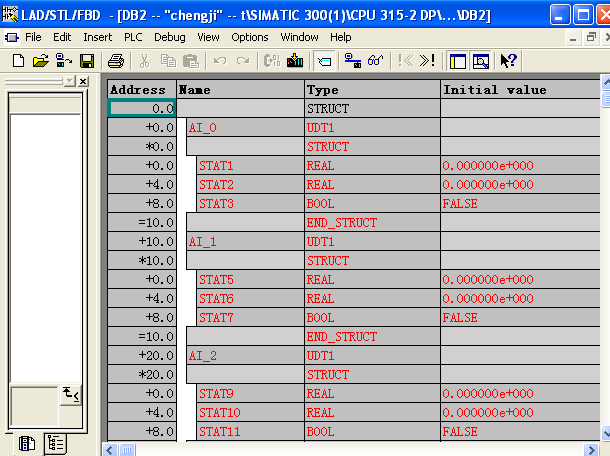Select the AI_0 name cell

coord(245,128)
